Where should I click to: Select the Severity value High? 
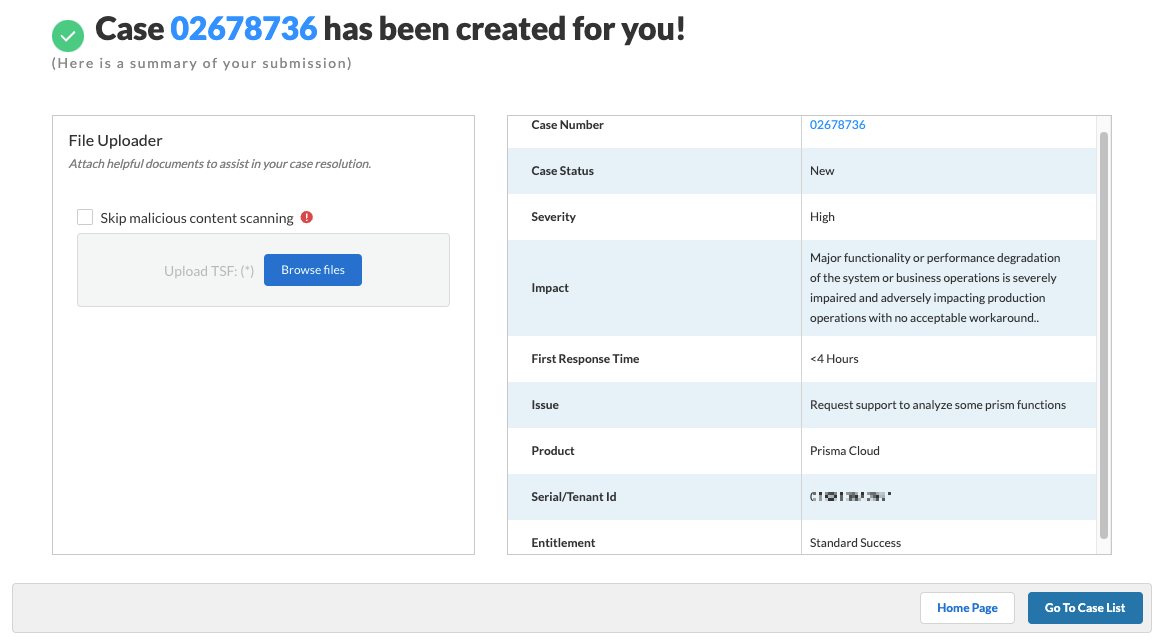(822, 217)
